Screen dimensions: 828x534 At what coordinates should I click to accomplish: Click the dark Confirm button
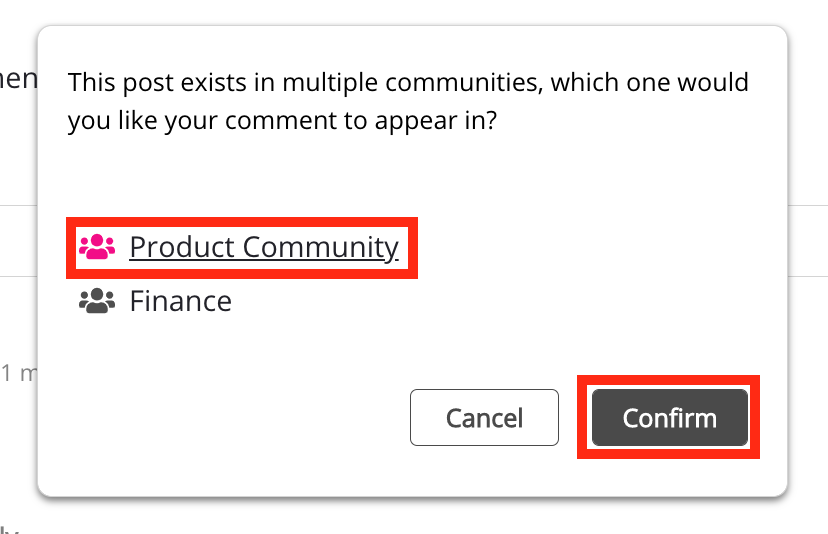[x=669, y=417]
